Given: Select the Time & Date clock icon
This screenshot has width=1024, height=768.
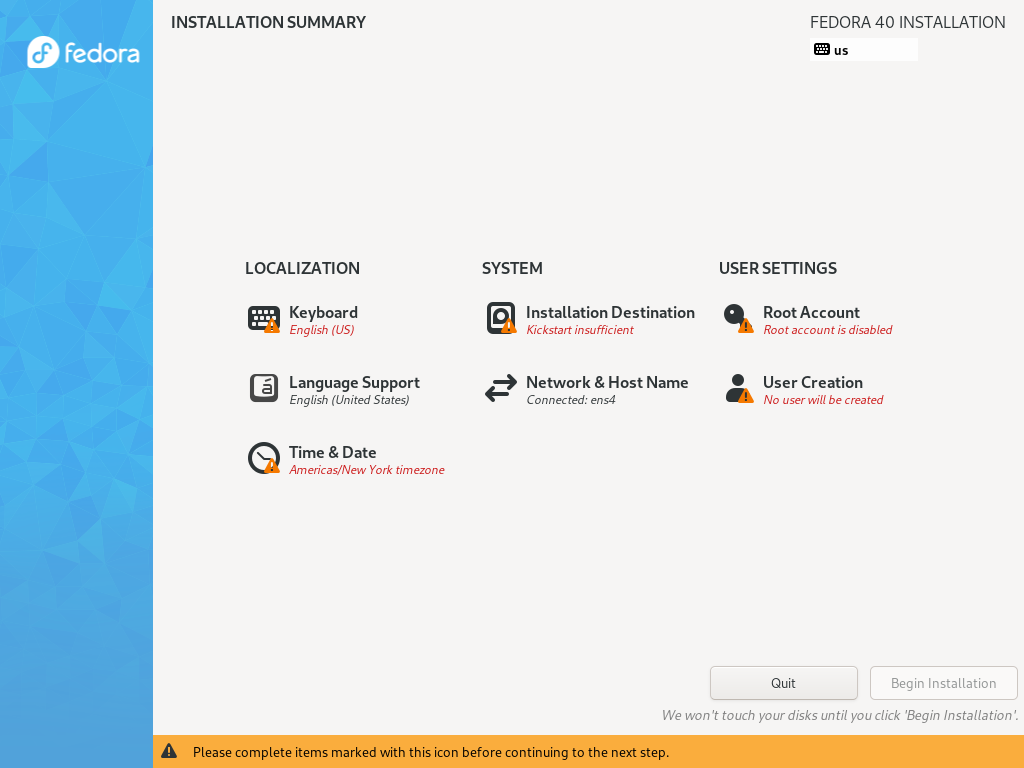Looking at the screenshot, I should pyautogui.click(x=264, y=458).
